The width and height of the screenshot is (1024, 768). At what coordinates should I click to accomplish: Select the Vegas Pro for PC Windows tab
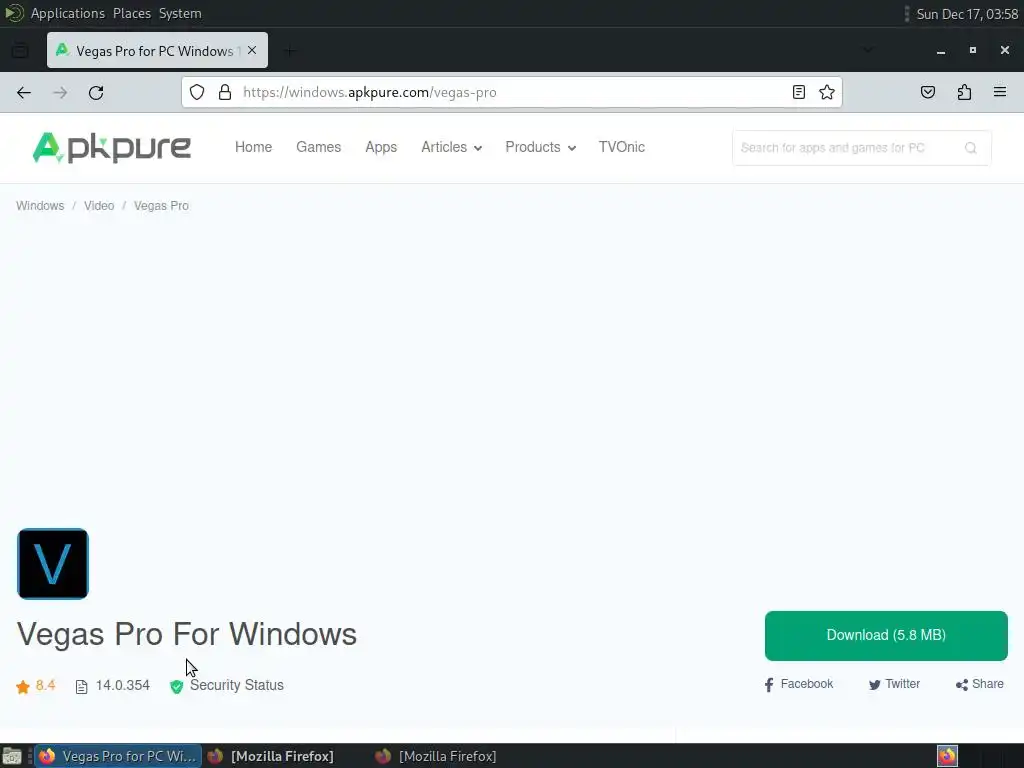coord(157,50)
